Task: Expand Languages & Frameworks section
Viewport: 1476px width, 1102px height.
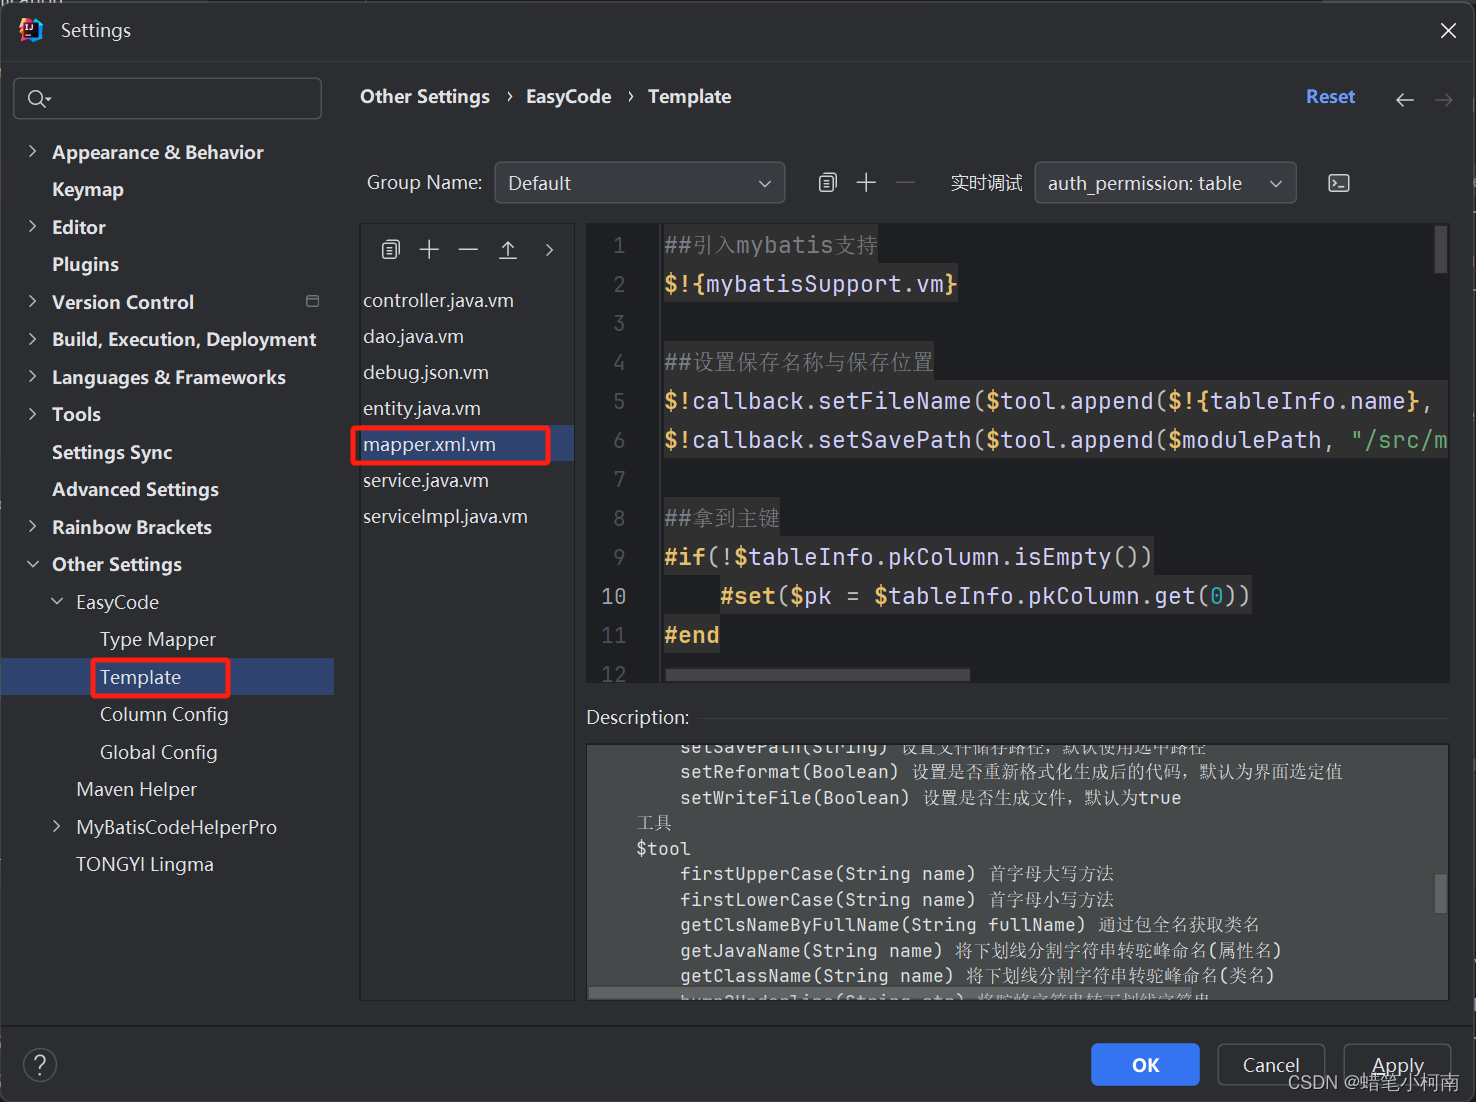Action: coord(32,376)
